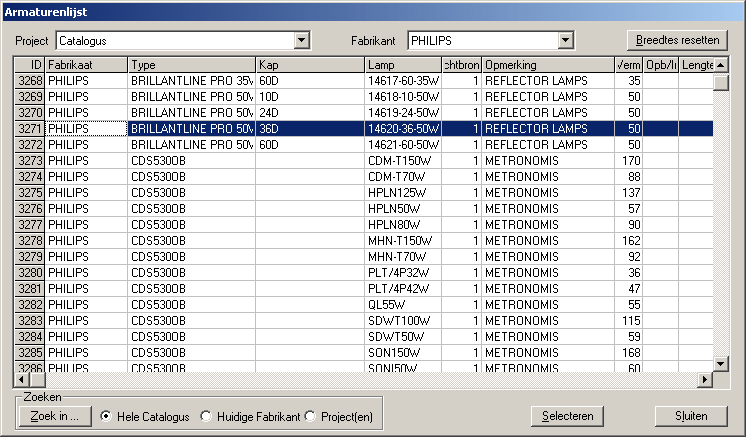This screenshot has height=437, width=746.
Task: Click the scroll up arrow of the list
Action: pos(721,65)
